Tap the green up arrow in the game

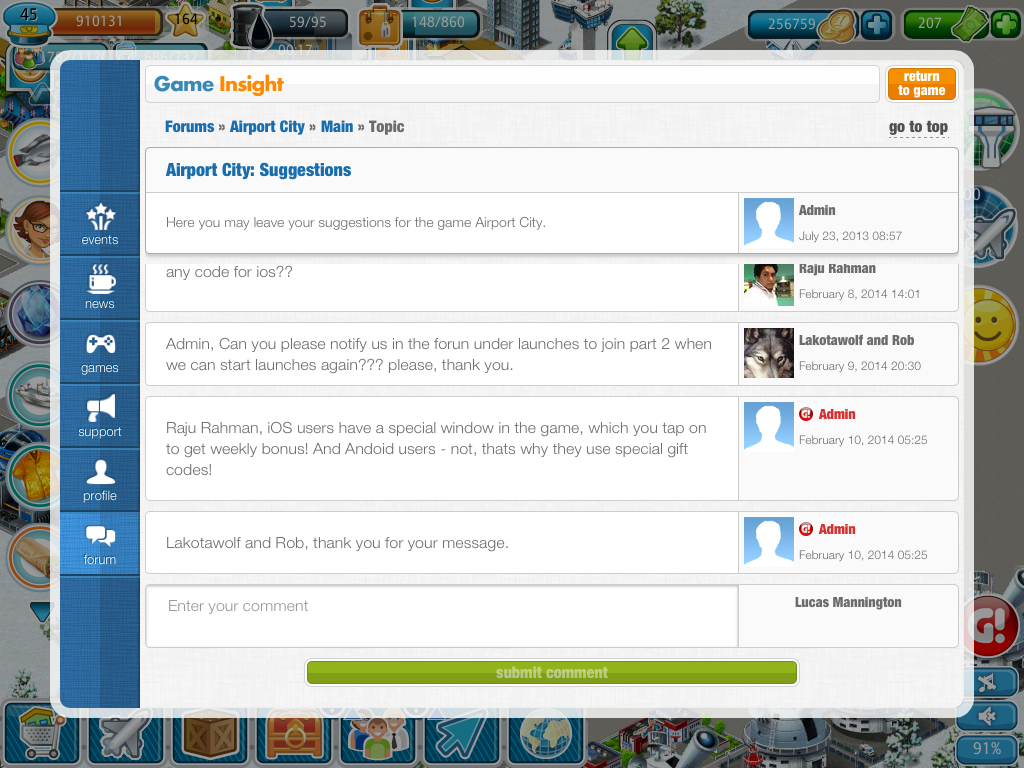coord(632,42)
